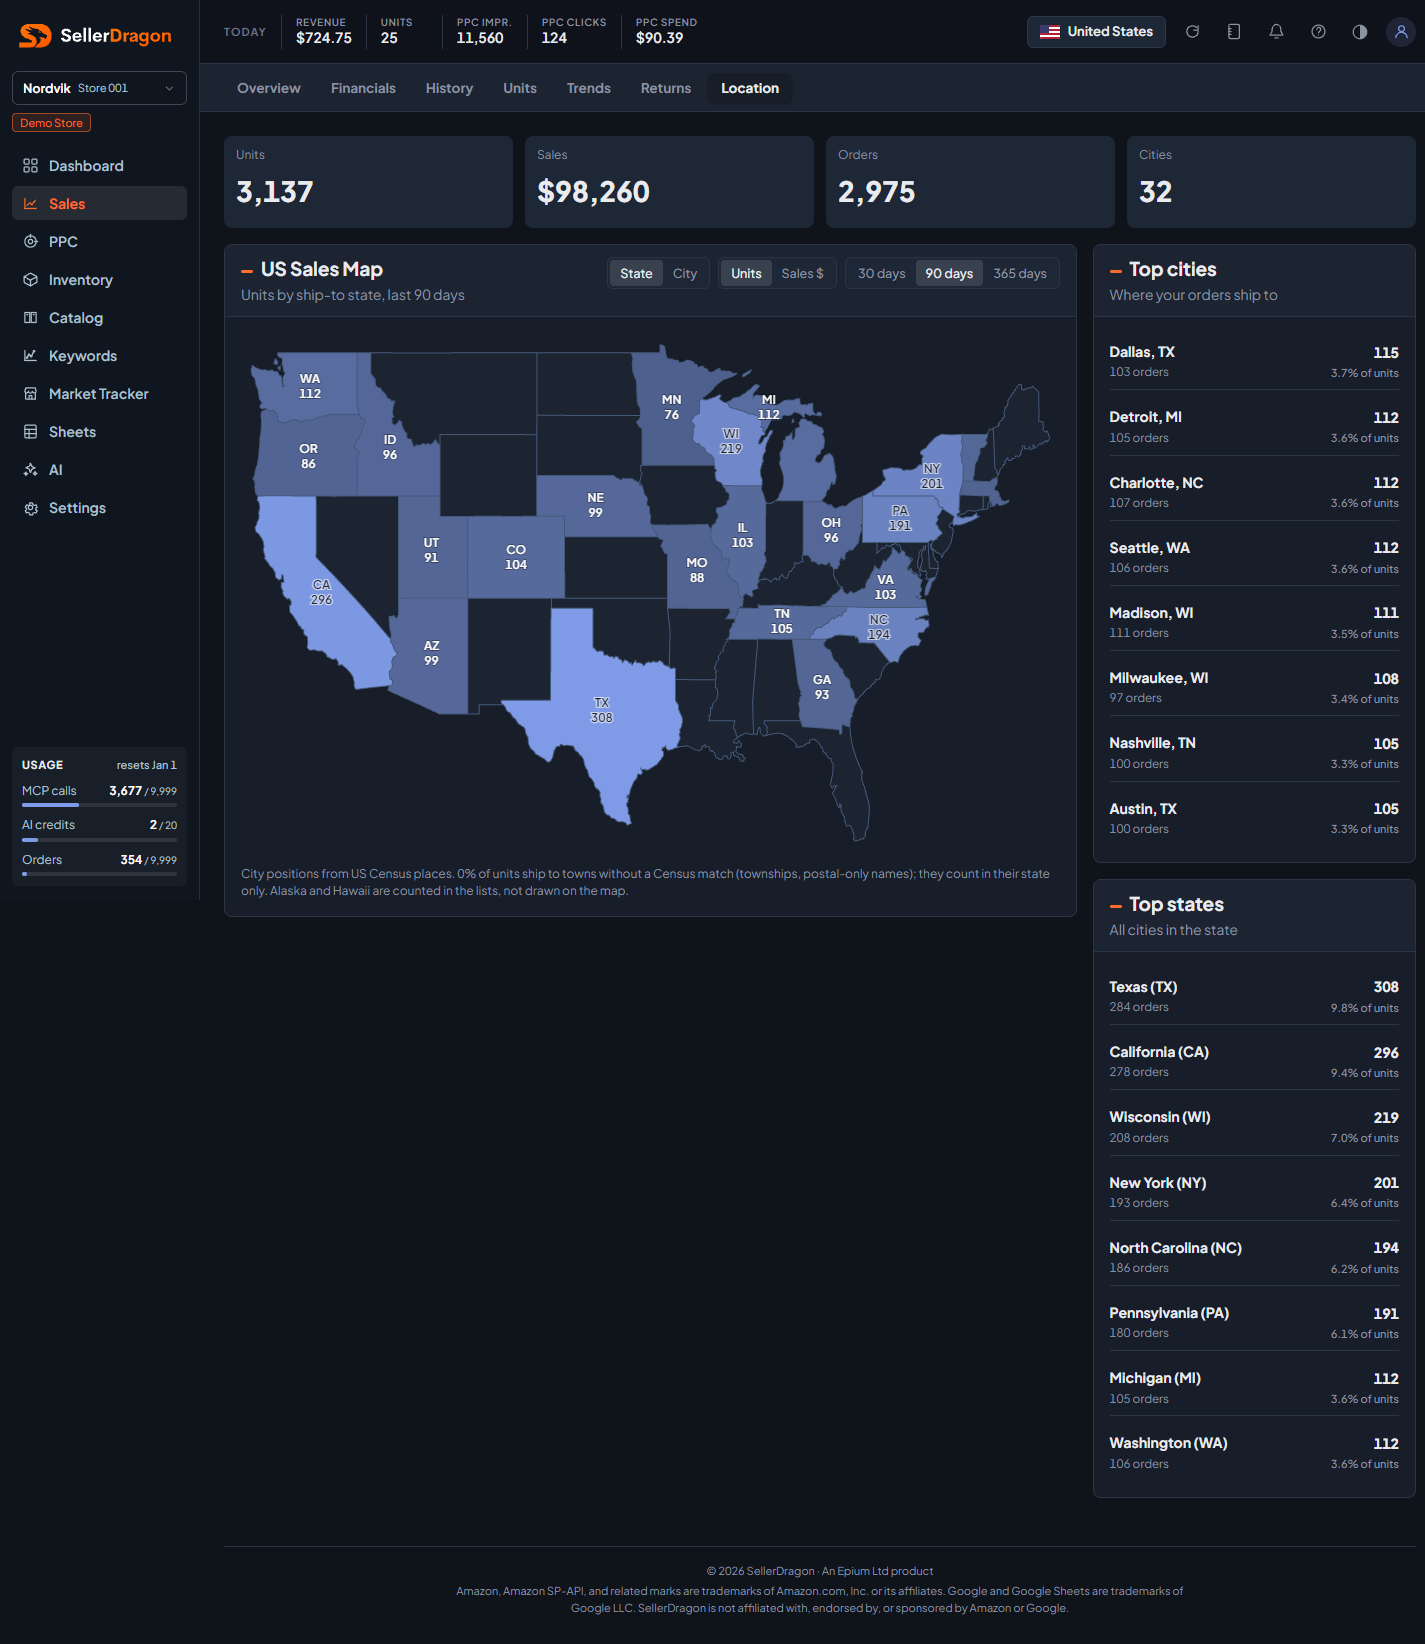Image resolution: width=1425 pixels, height=1644 pixels.
Task: Set map range to 365 days
Action: click(x=1020, y=273)
